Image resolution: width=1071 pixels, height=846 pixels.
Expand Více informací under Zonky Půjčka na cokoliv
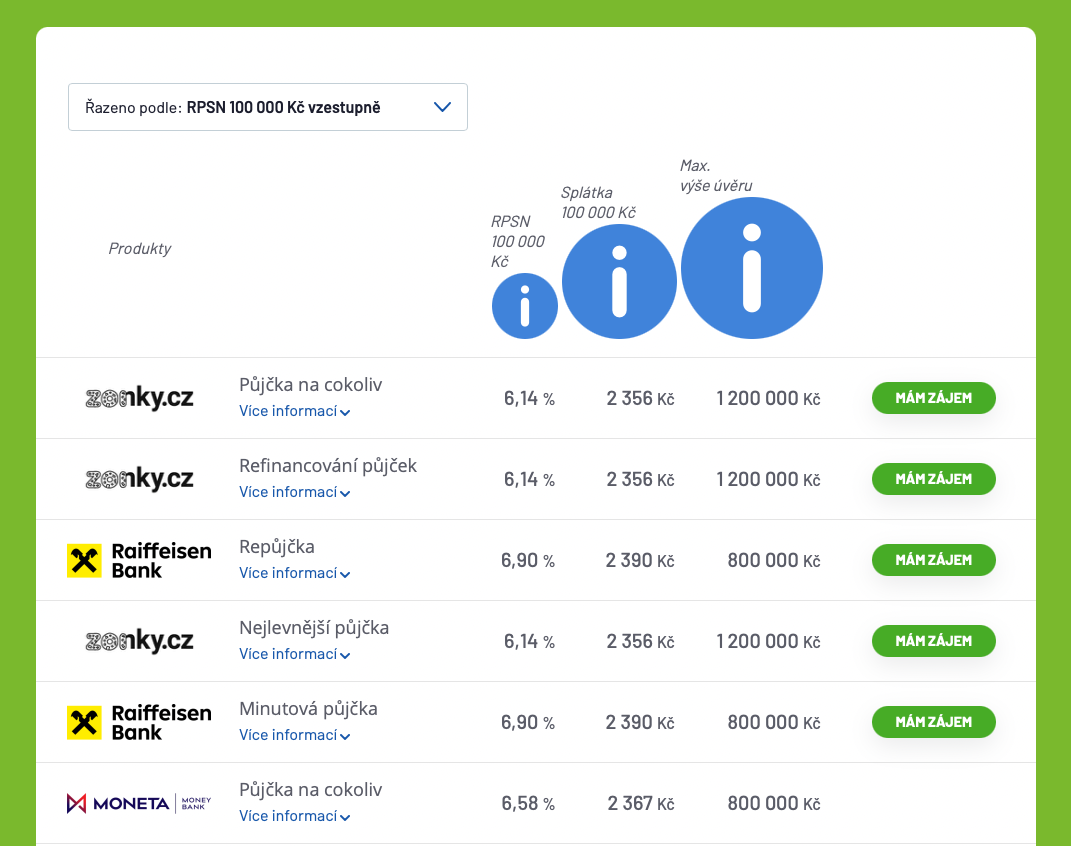coord(294,411)
